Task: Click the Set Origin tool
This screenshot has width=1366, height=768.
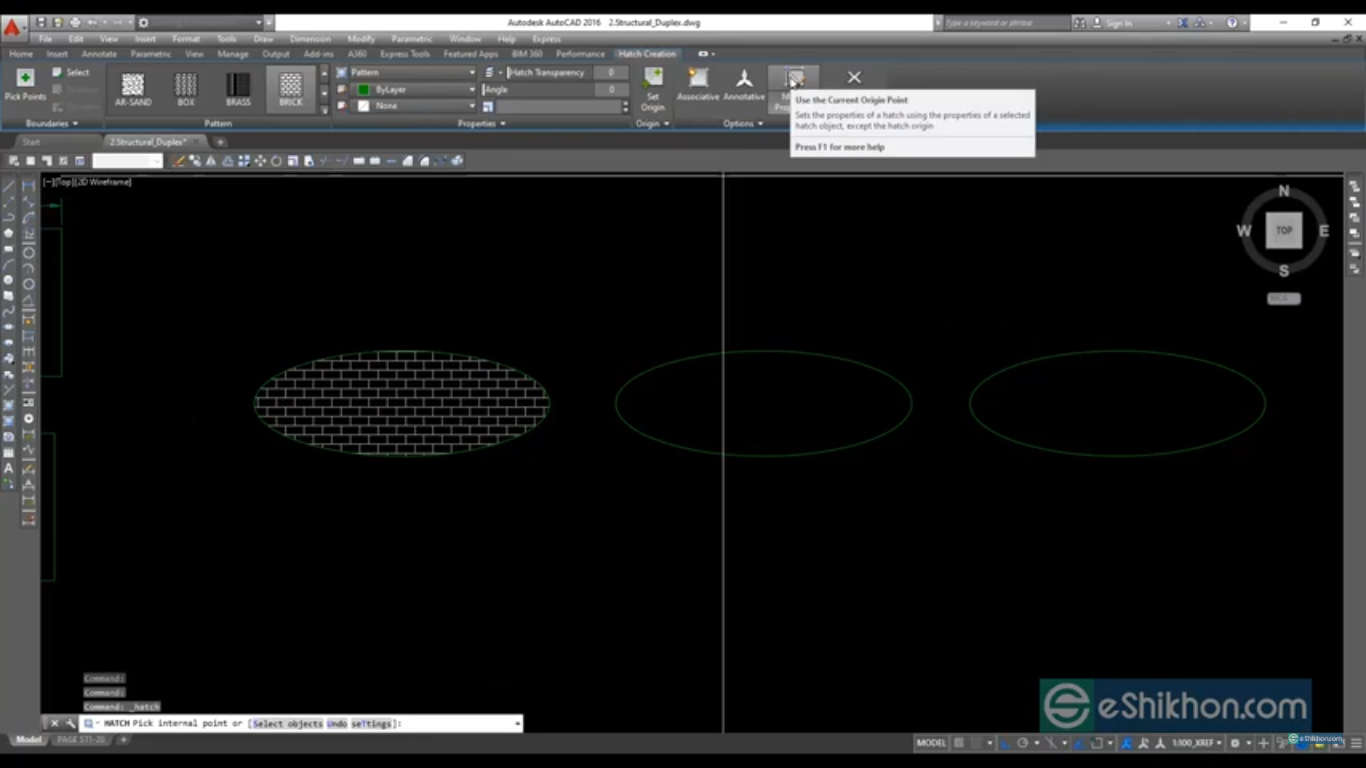Action: pyautogui.click(x=652, y=90)
